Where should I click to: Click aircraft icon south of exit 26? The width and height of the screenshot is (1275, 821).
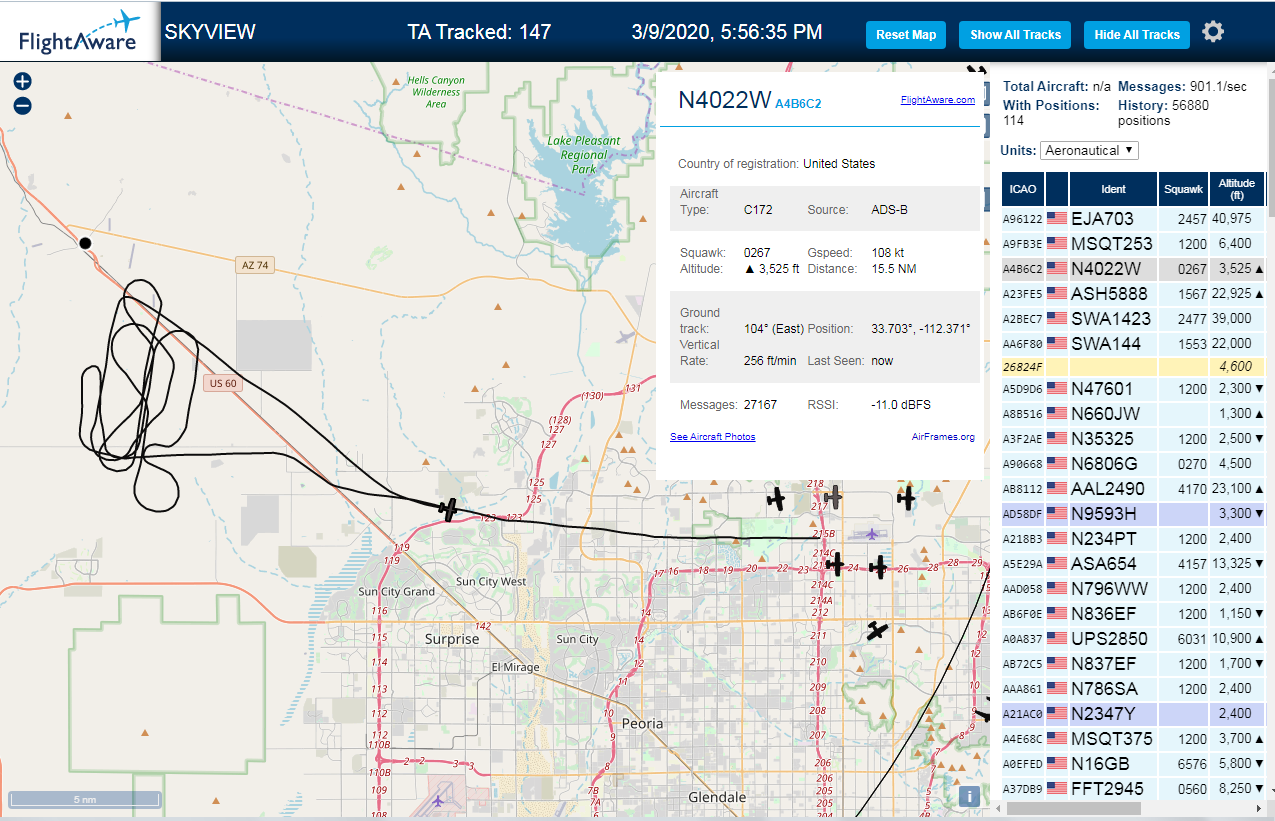pos(877,631)
